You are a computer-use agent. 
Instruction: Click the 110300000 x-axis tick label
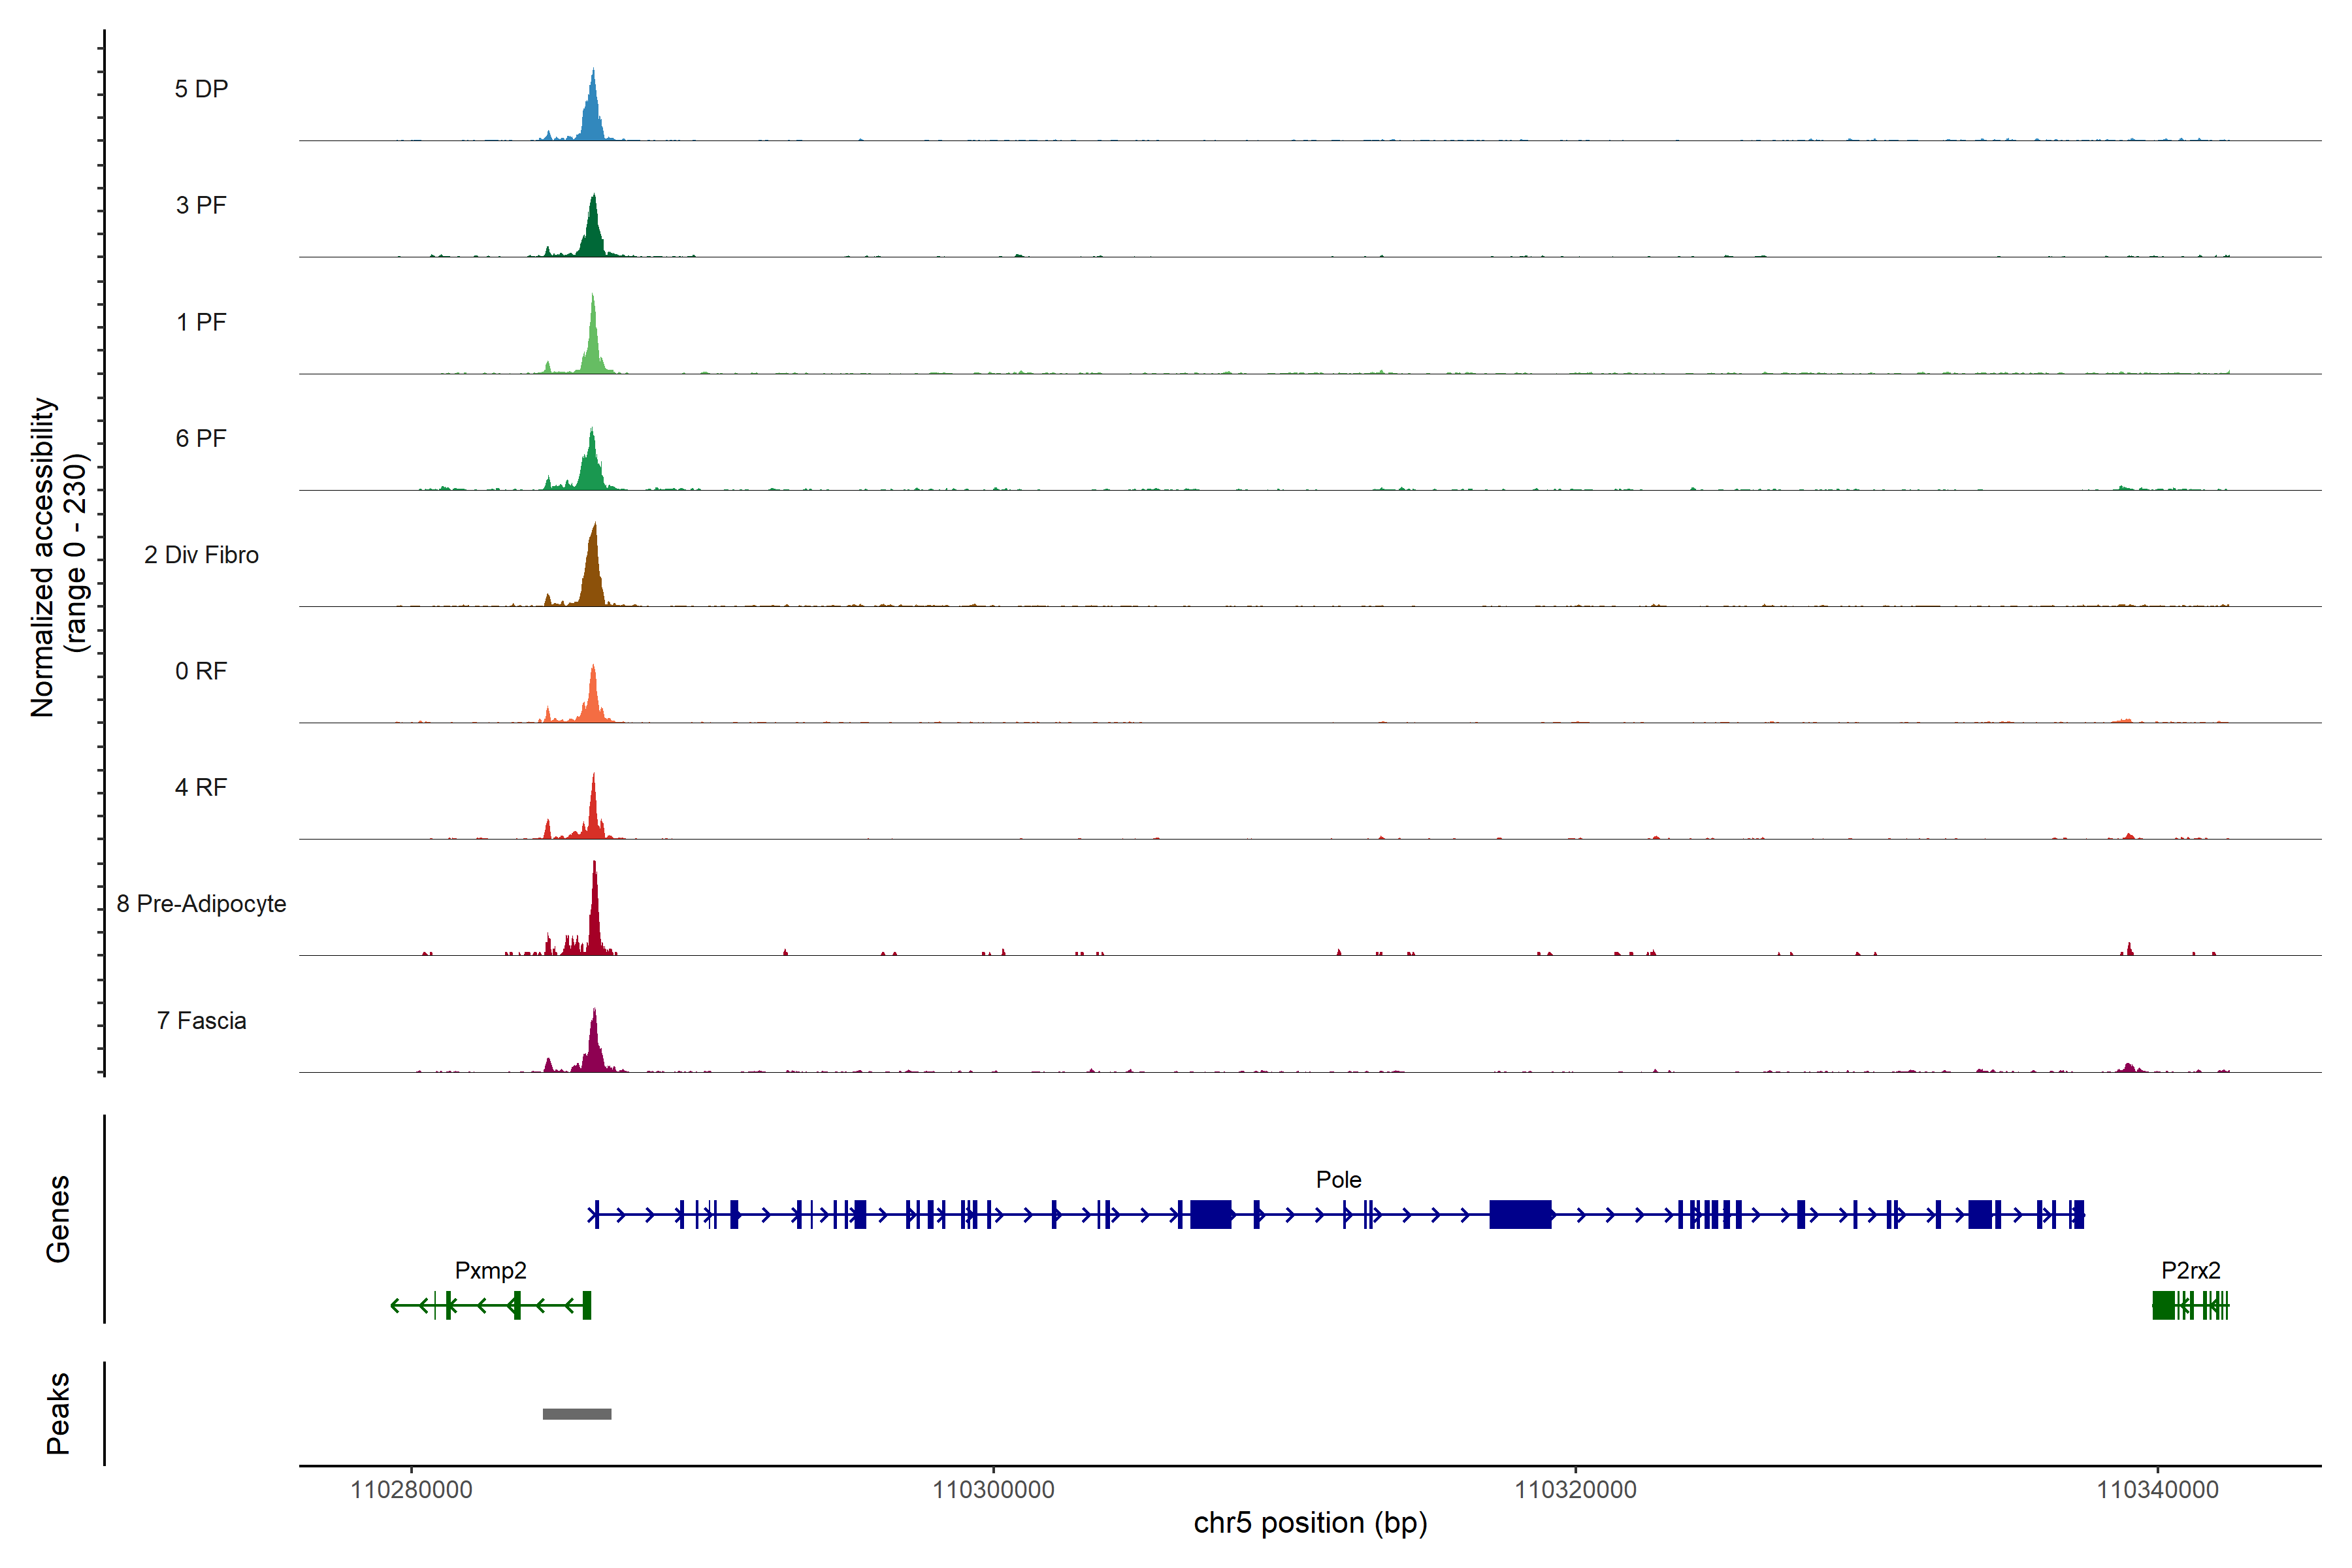[x=993, y=1490]
